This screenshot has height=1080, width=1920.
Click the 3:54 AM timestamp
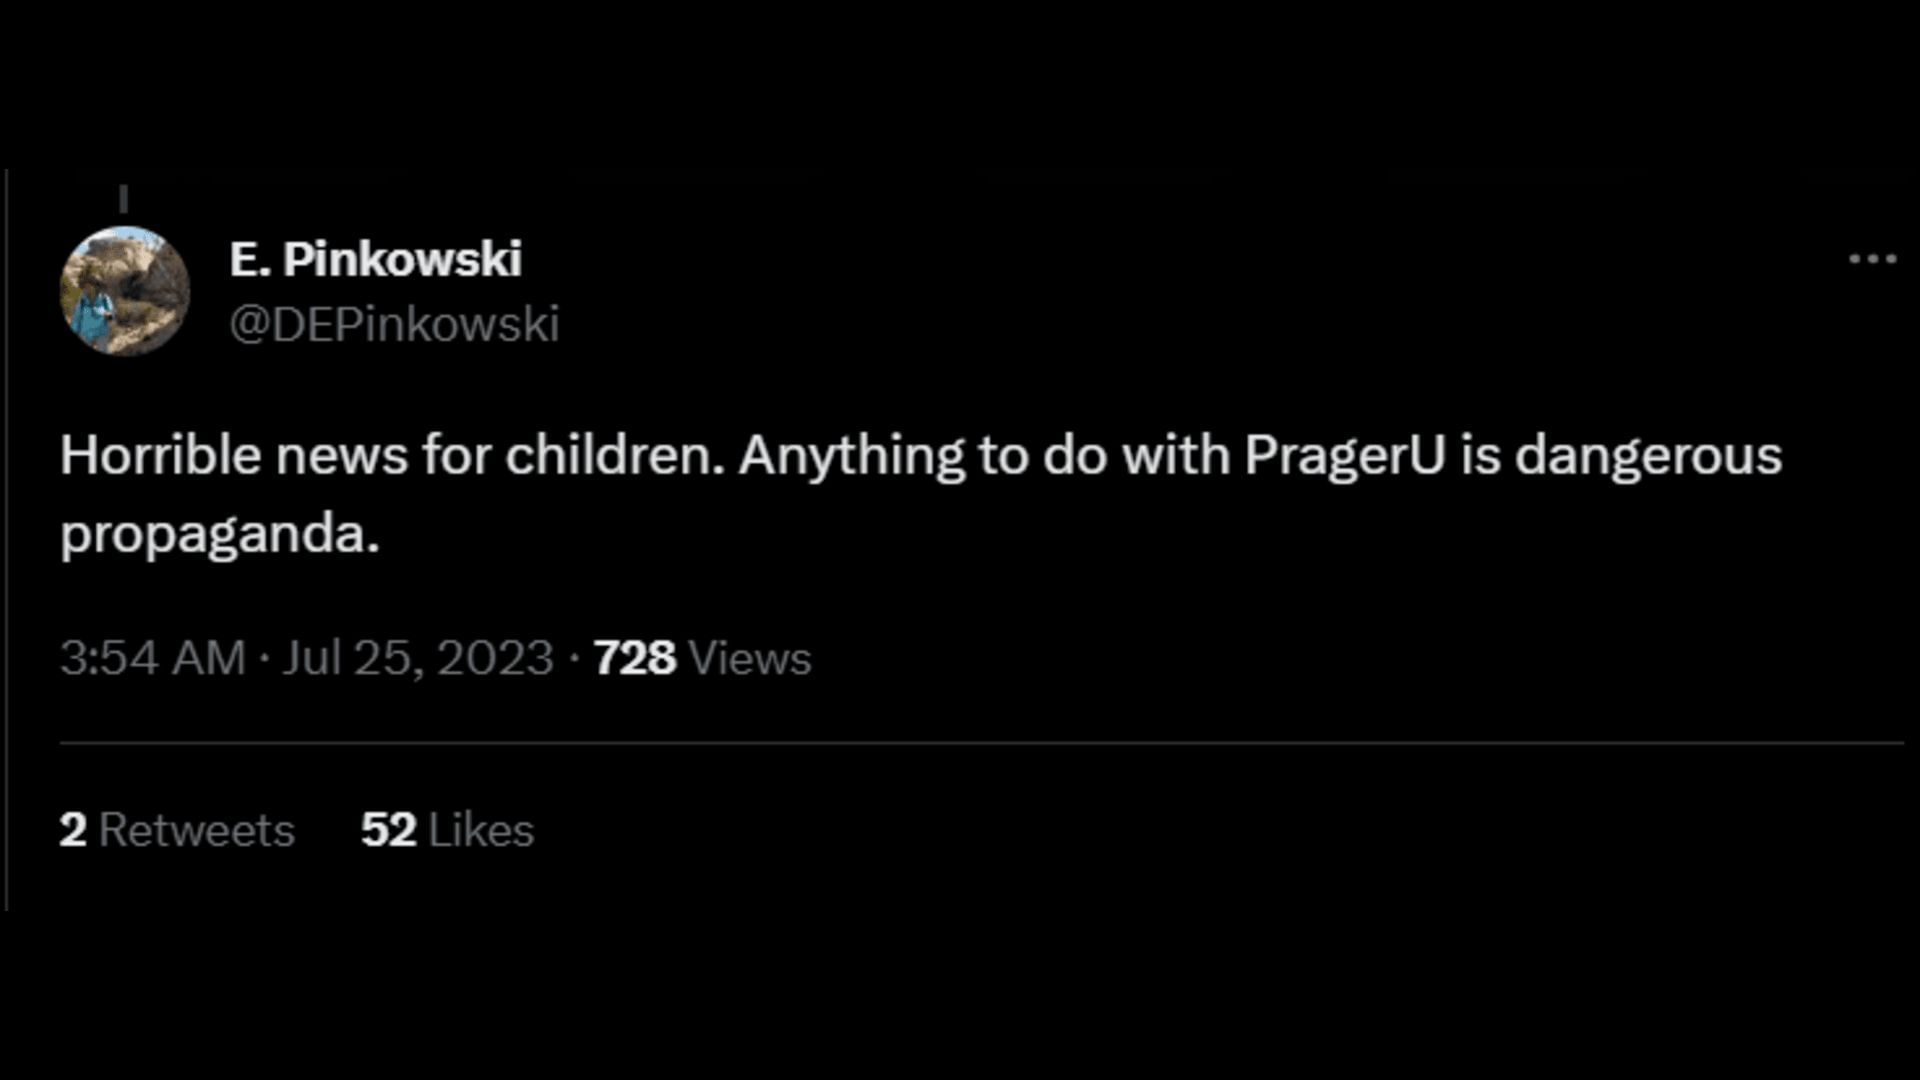coord(152,658)
